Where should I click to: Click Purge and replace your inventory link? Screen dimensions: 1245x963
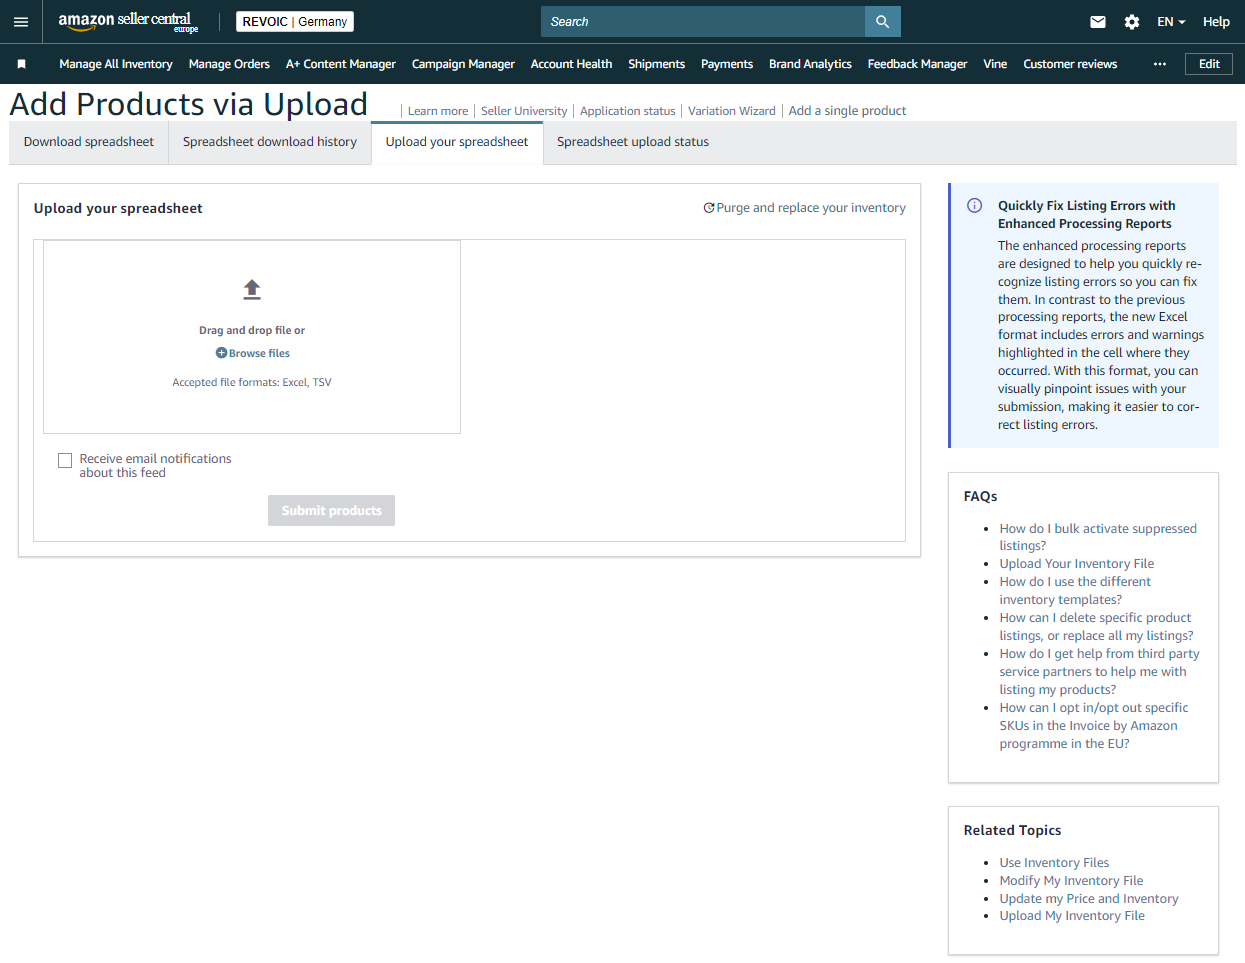coord(805,208)
